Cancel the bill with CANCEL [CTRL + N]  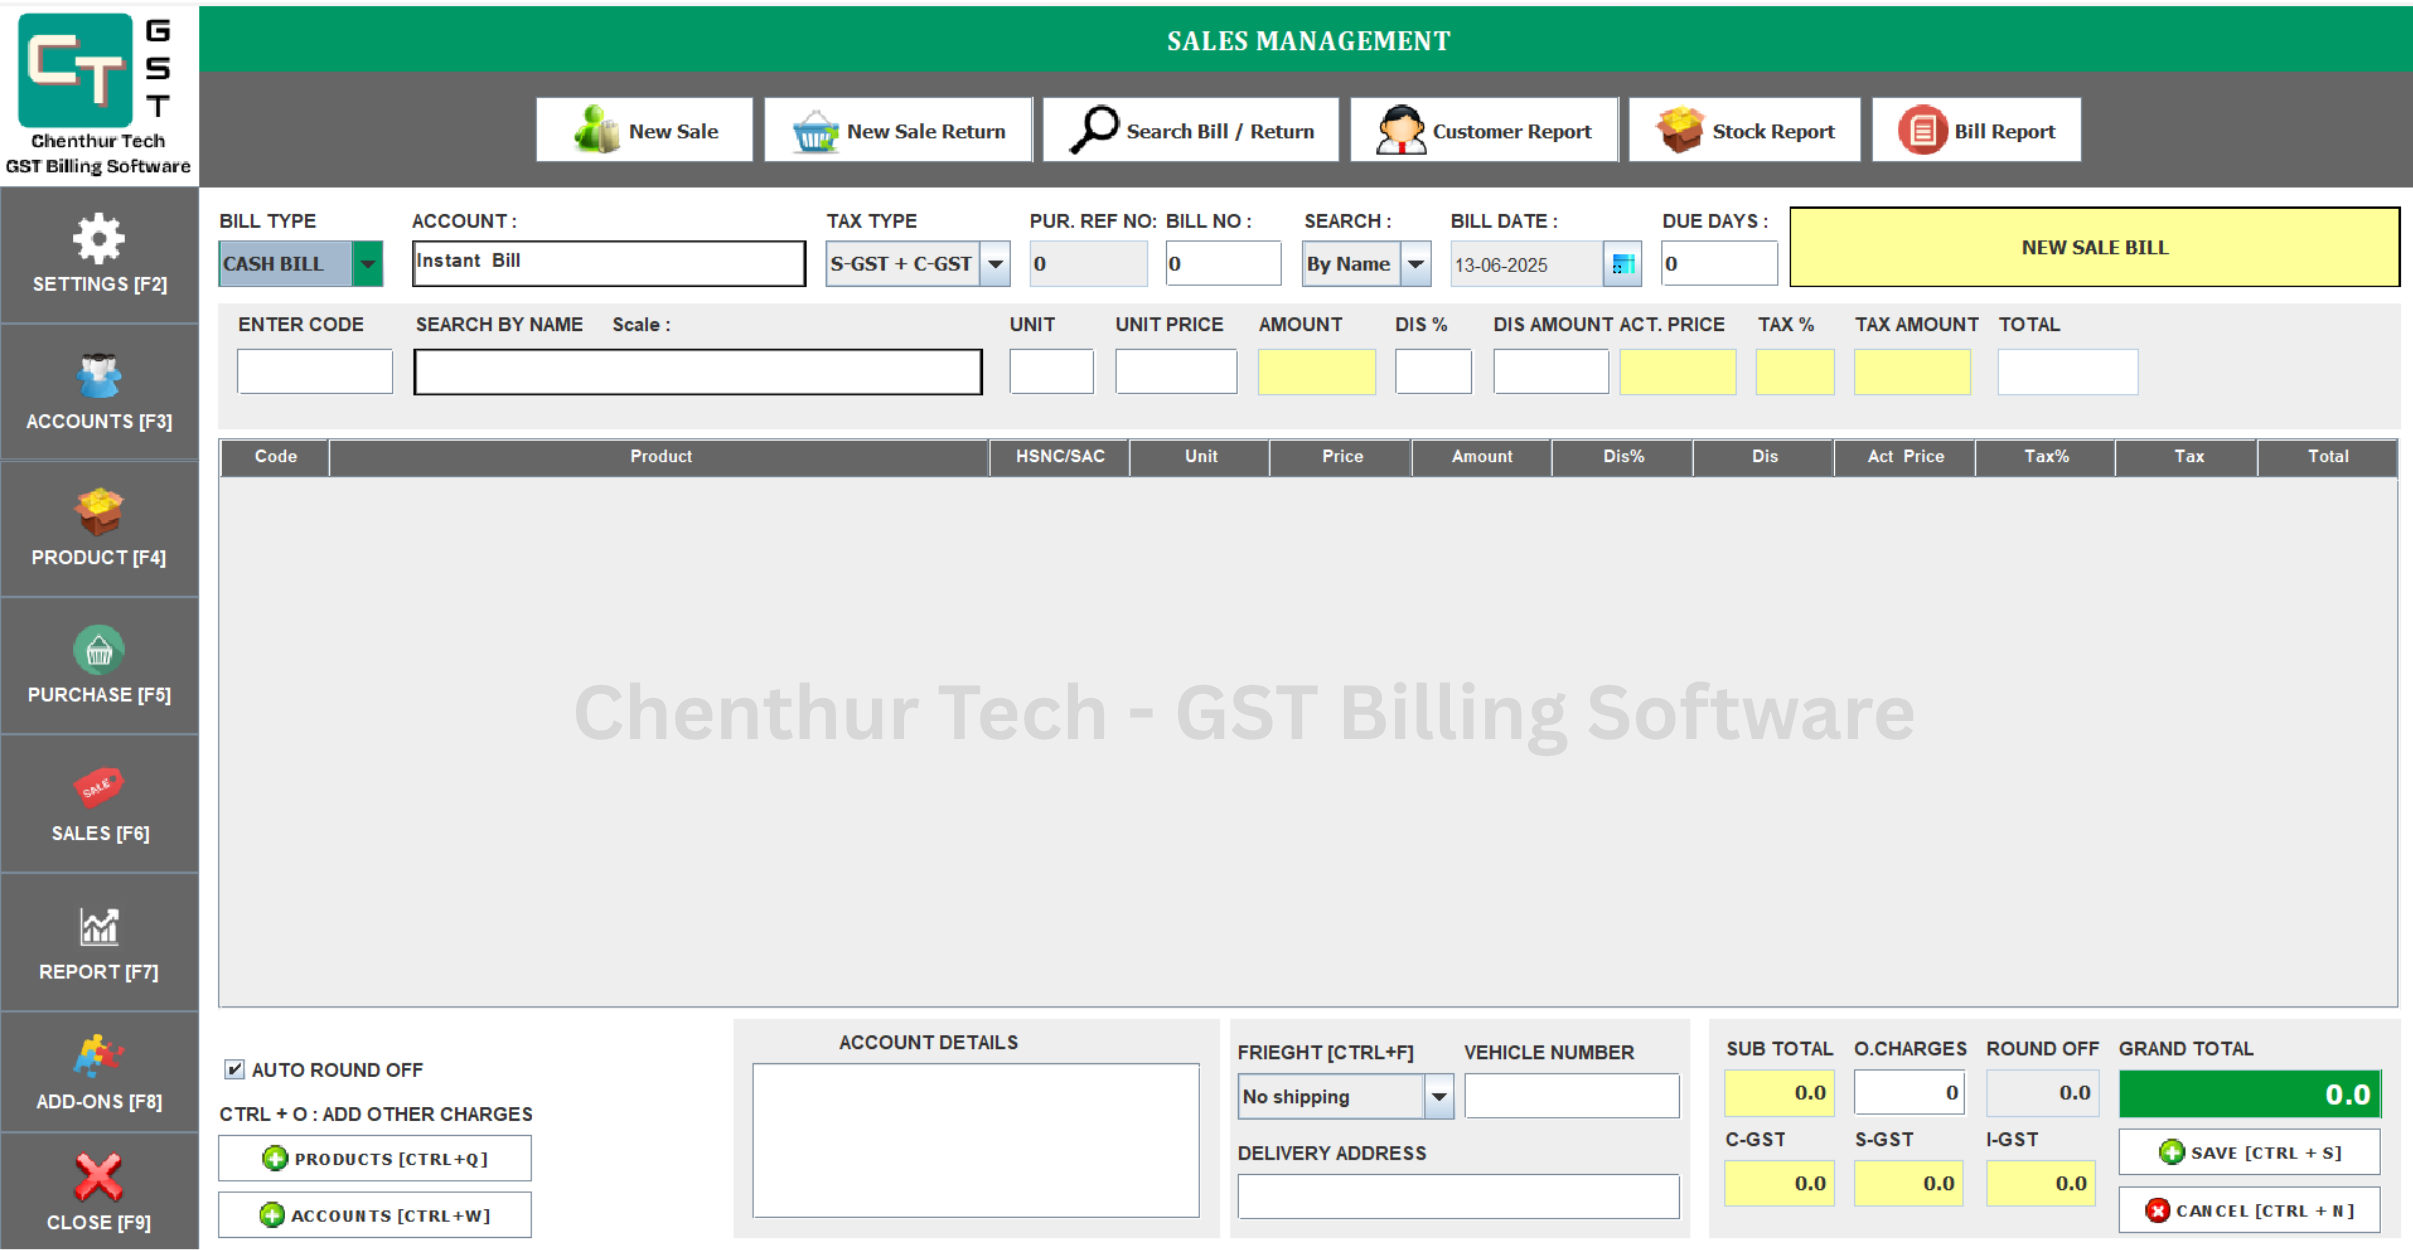[2249, 1210]
